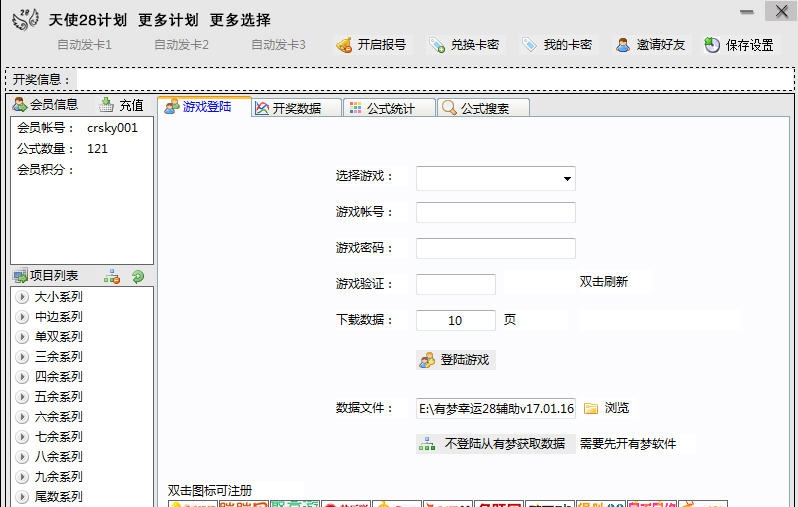Viewport: 798px width, 507px height.
Task: Click the disabled 自动发卡3 item
Action: 278,45
